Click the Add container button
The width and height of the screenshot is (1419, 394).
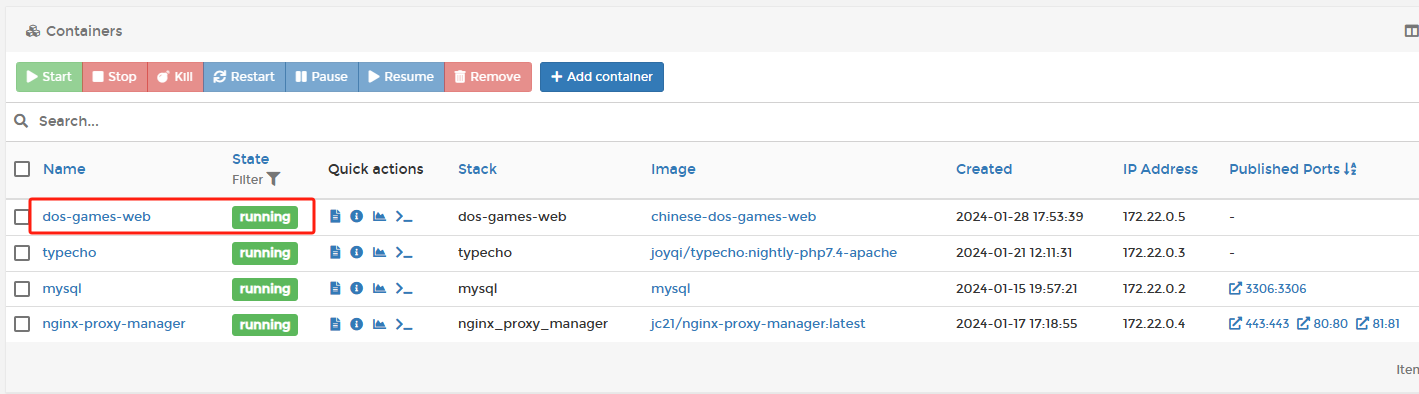602,77
